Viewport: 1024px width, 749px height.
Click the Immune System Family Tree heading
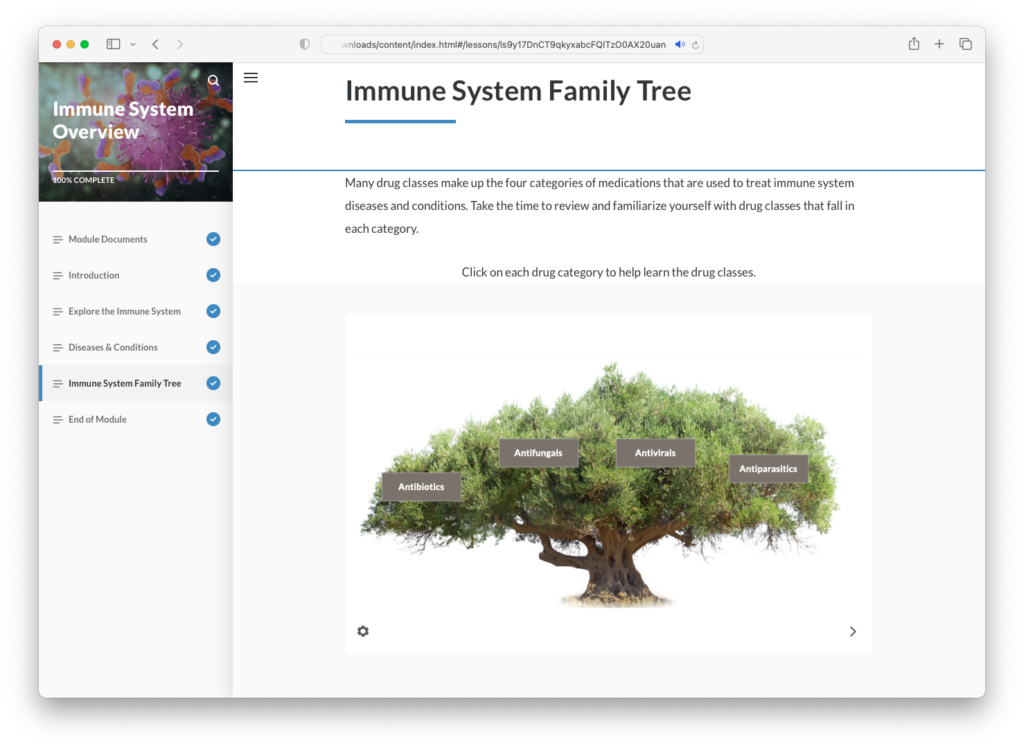518,91
